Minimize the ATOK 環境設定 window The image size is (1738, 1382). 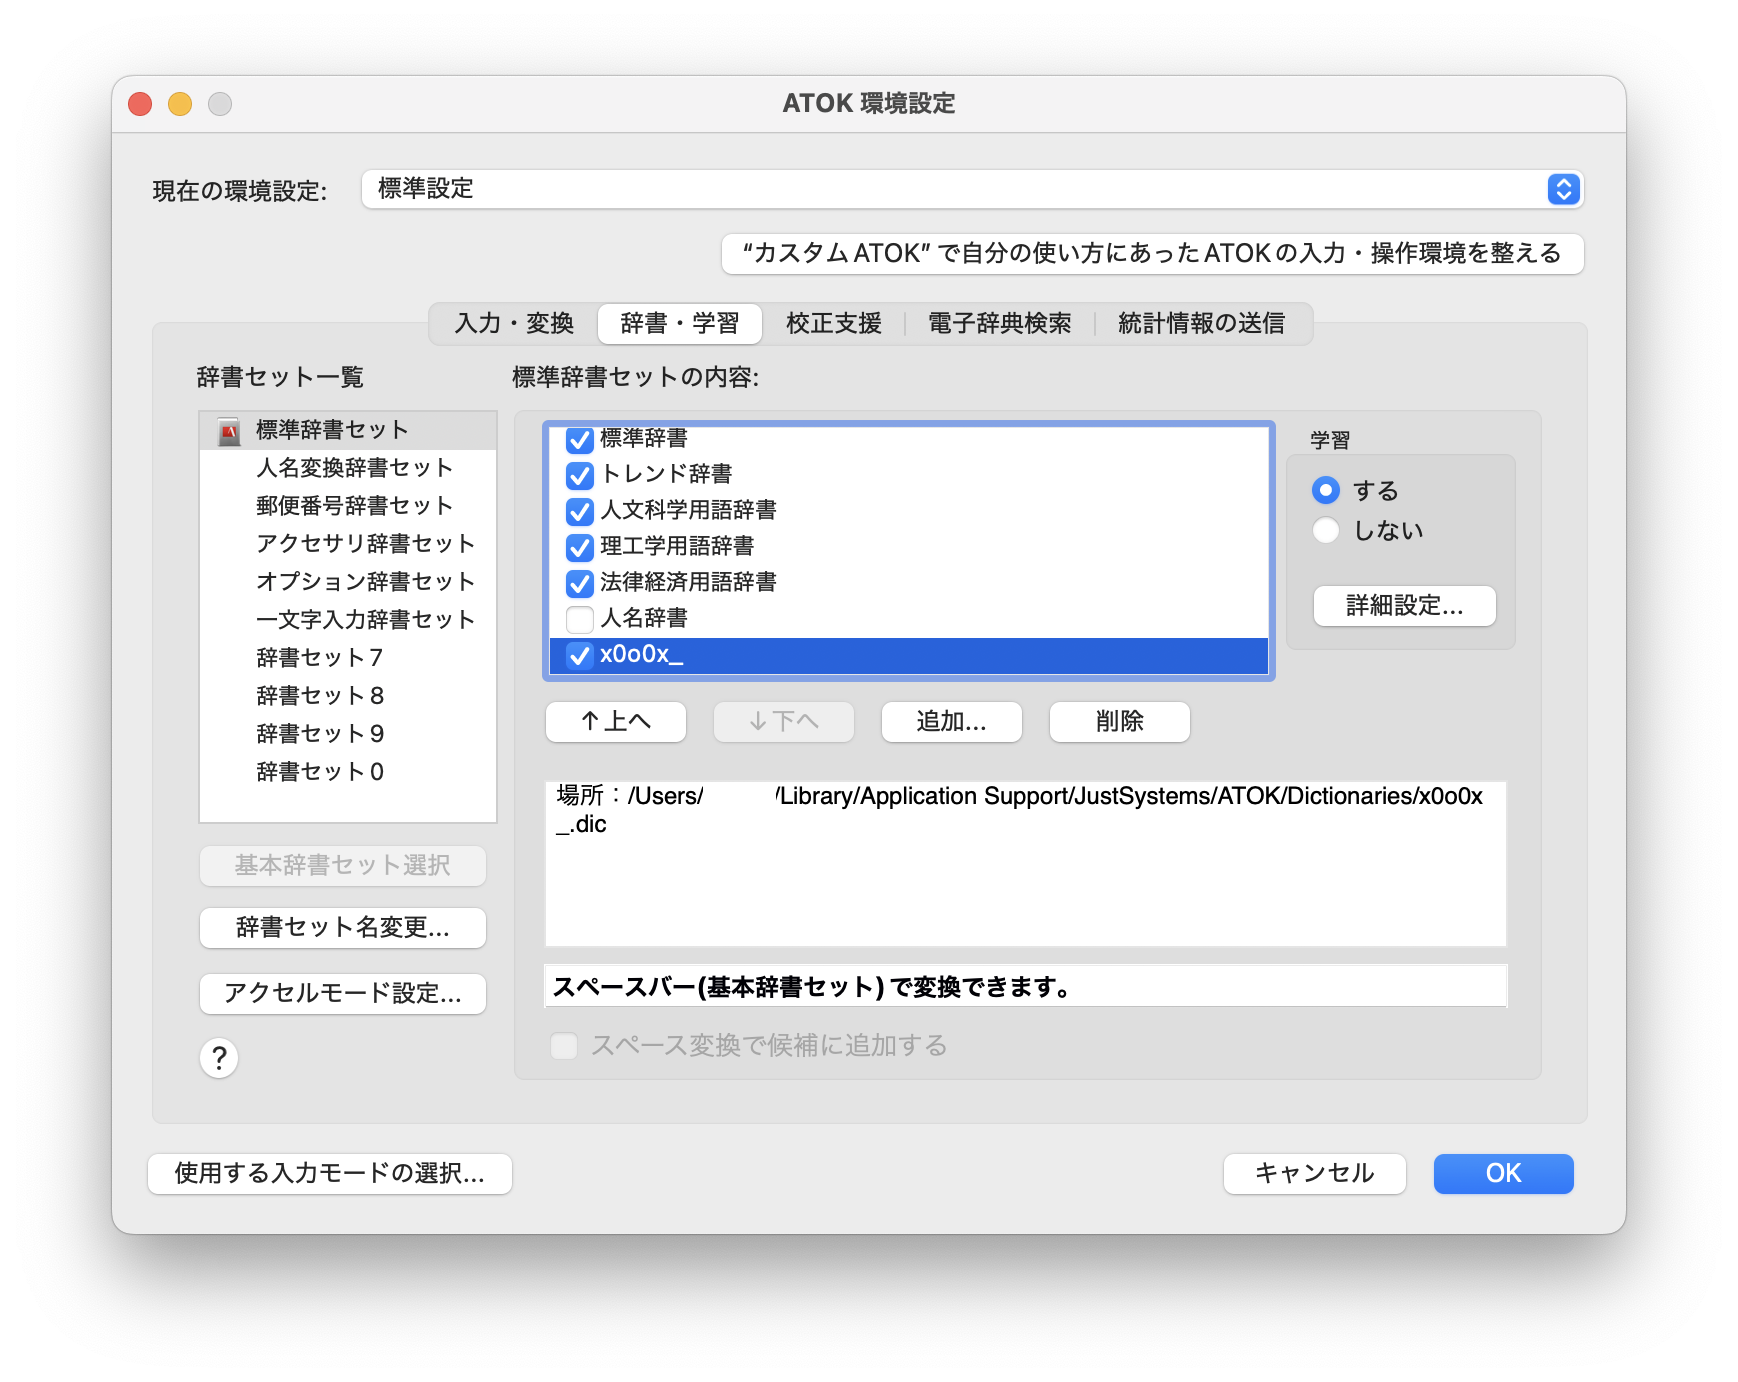180,104
